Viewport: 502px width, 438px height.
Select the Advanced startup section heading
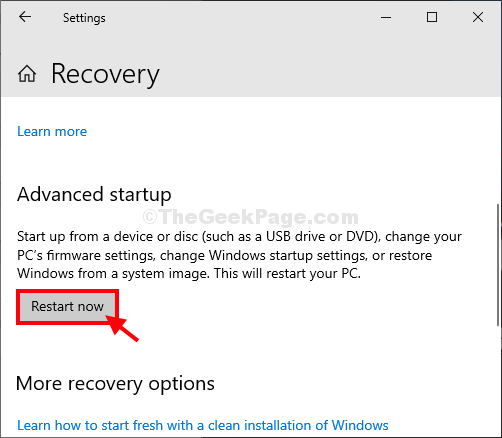(x=94, y=195)
